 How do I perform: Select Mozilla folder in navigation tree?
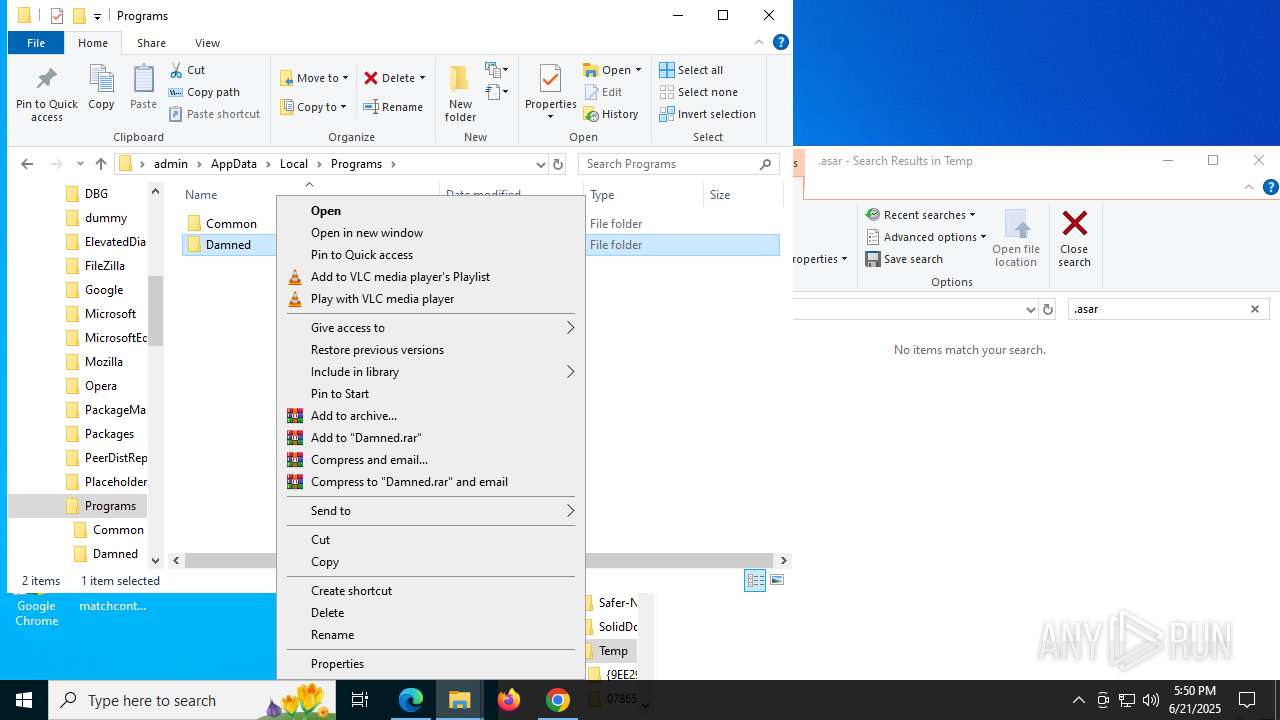pos(104,362)
